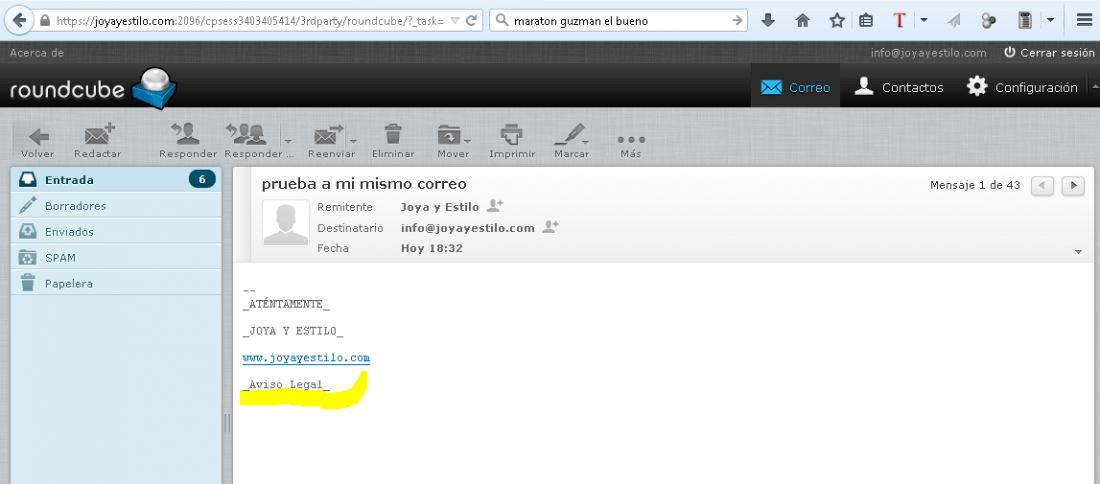Click the browser search box
The width and height of the screenshot is (1100, 484).
(620, 21)
